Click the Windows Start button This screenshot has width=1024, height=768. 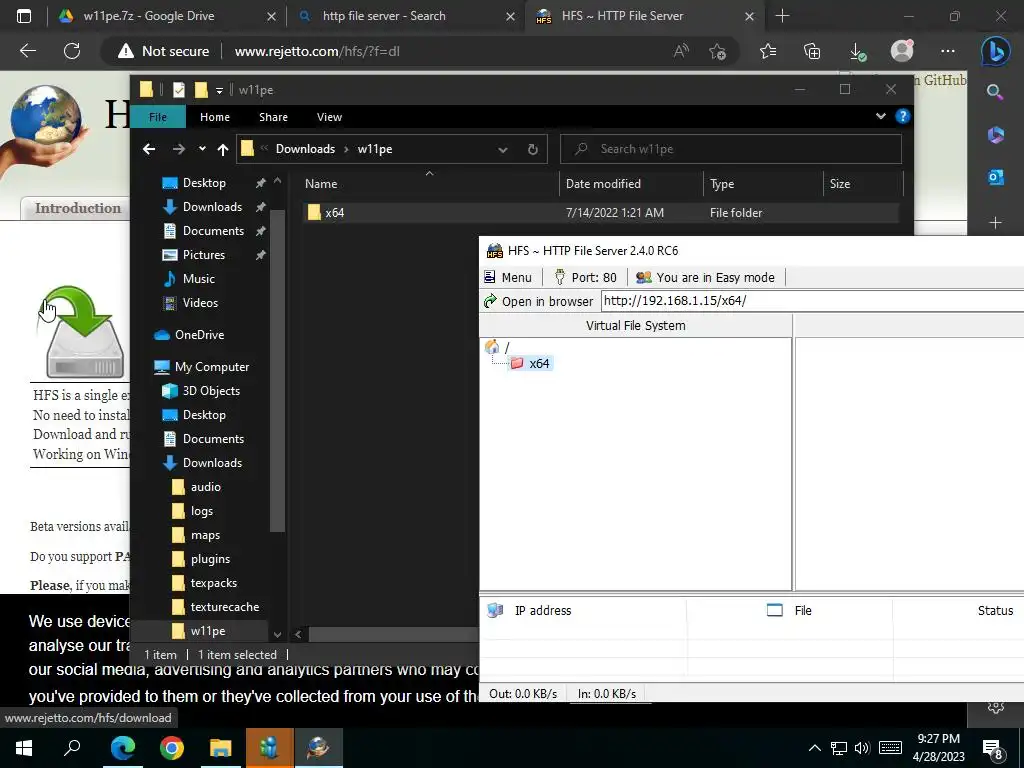[x=24, y=748]
